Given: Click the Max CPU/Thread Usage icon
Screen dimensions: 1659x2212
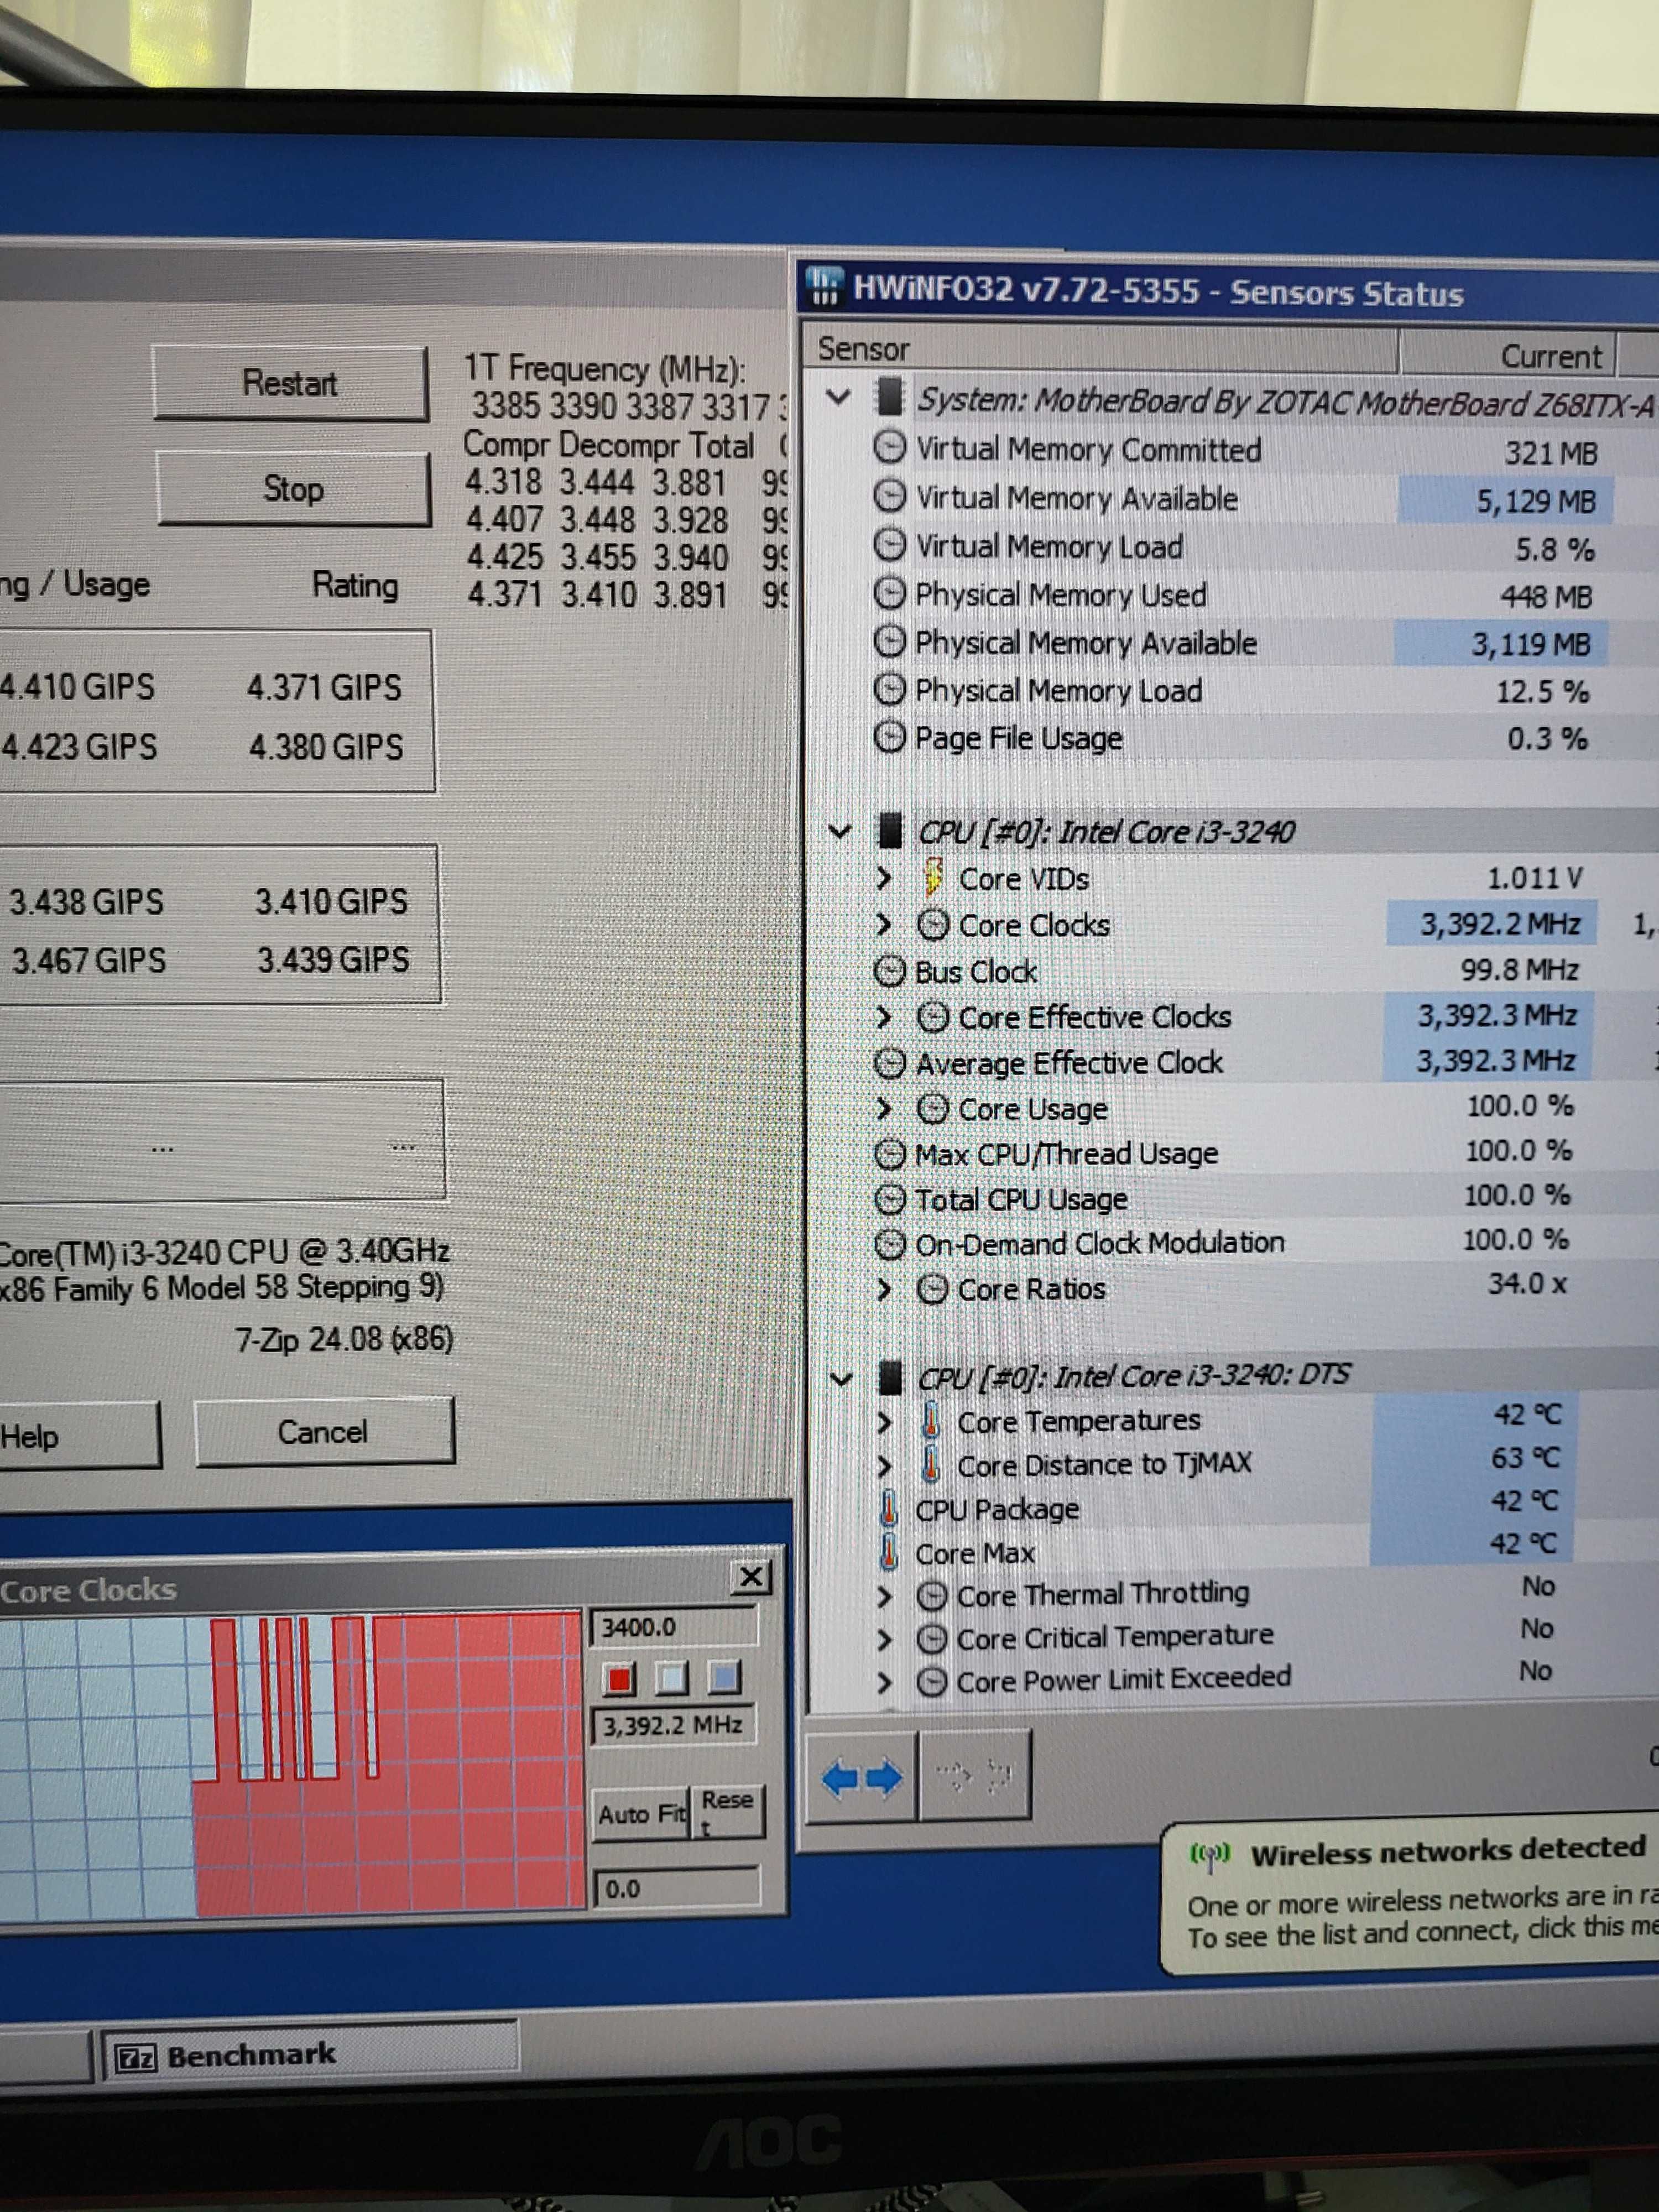Looking at the screenshot, I should pos(889,1154).
